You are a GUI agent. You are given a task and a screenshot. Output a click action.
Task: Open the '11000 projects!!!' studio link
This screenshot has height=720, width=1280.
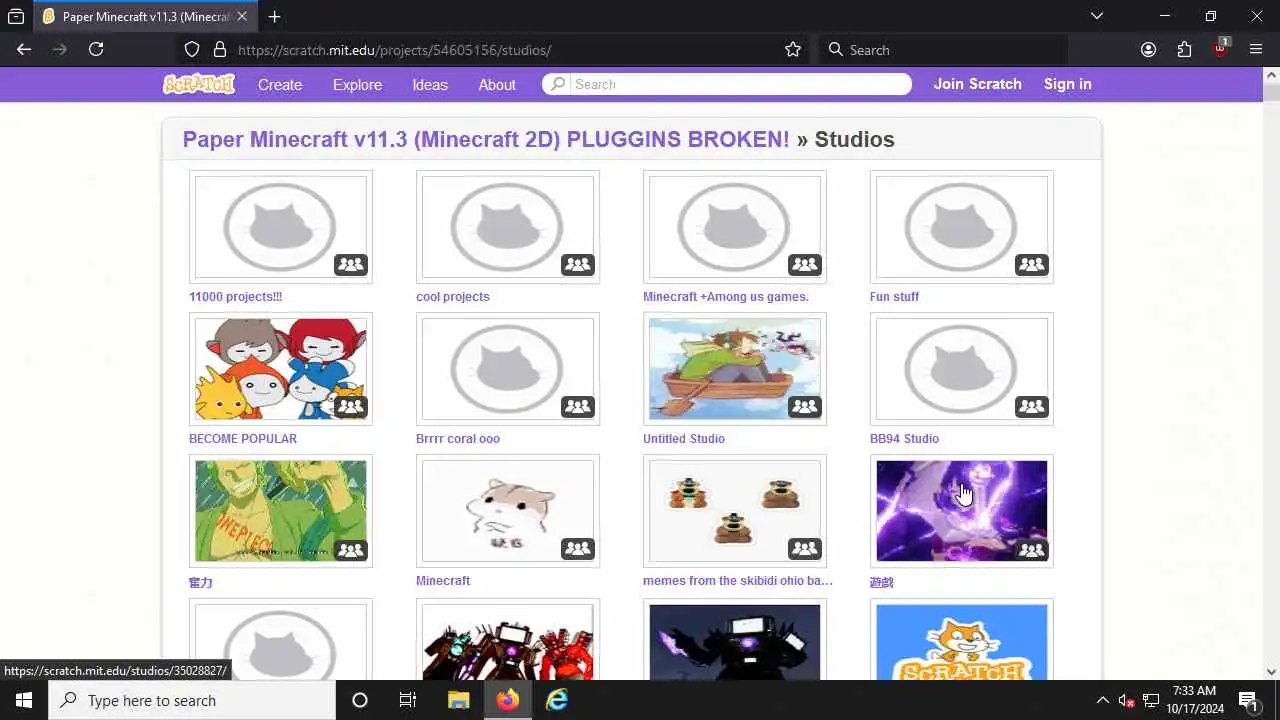(236, 297)
